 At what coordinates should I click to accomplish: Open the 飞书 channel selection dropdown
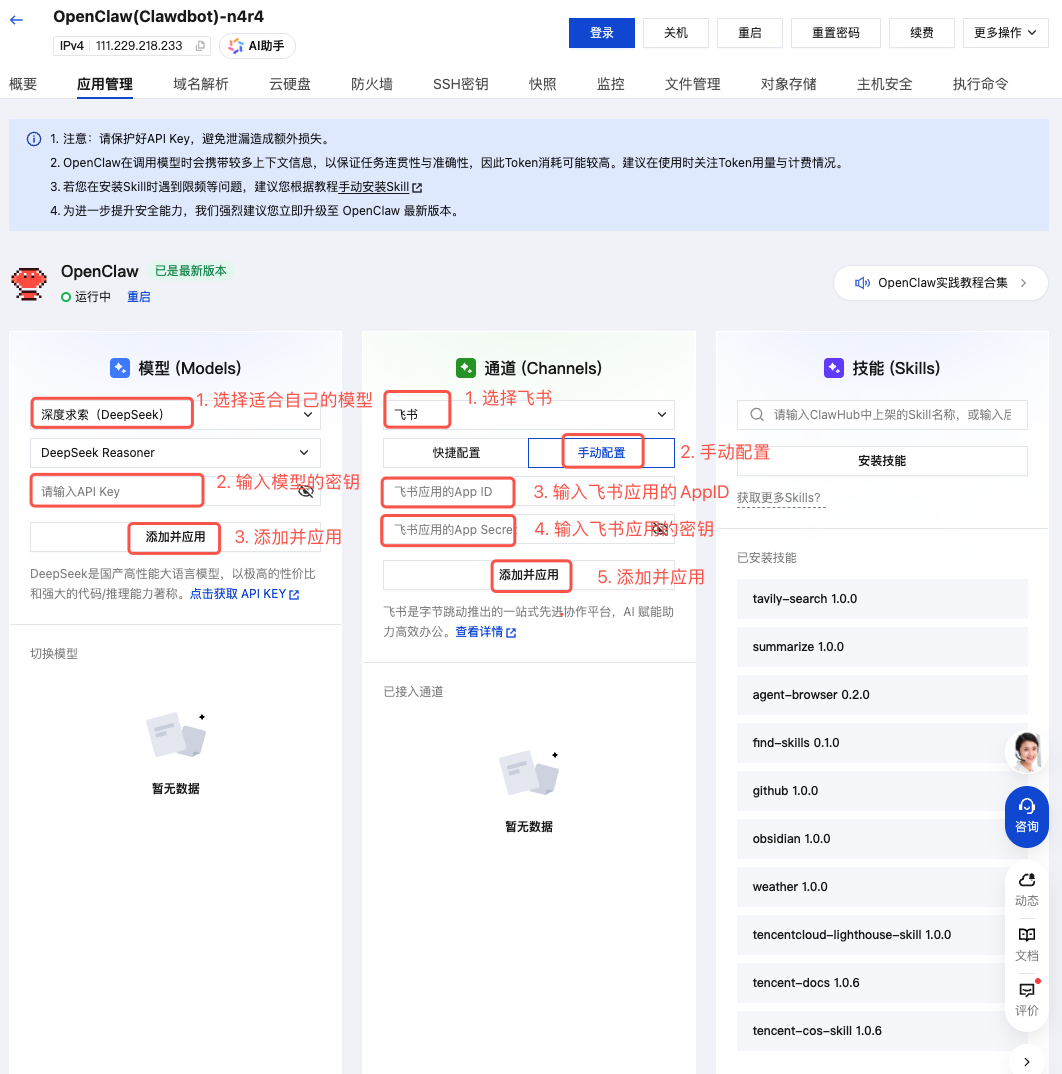529,414
